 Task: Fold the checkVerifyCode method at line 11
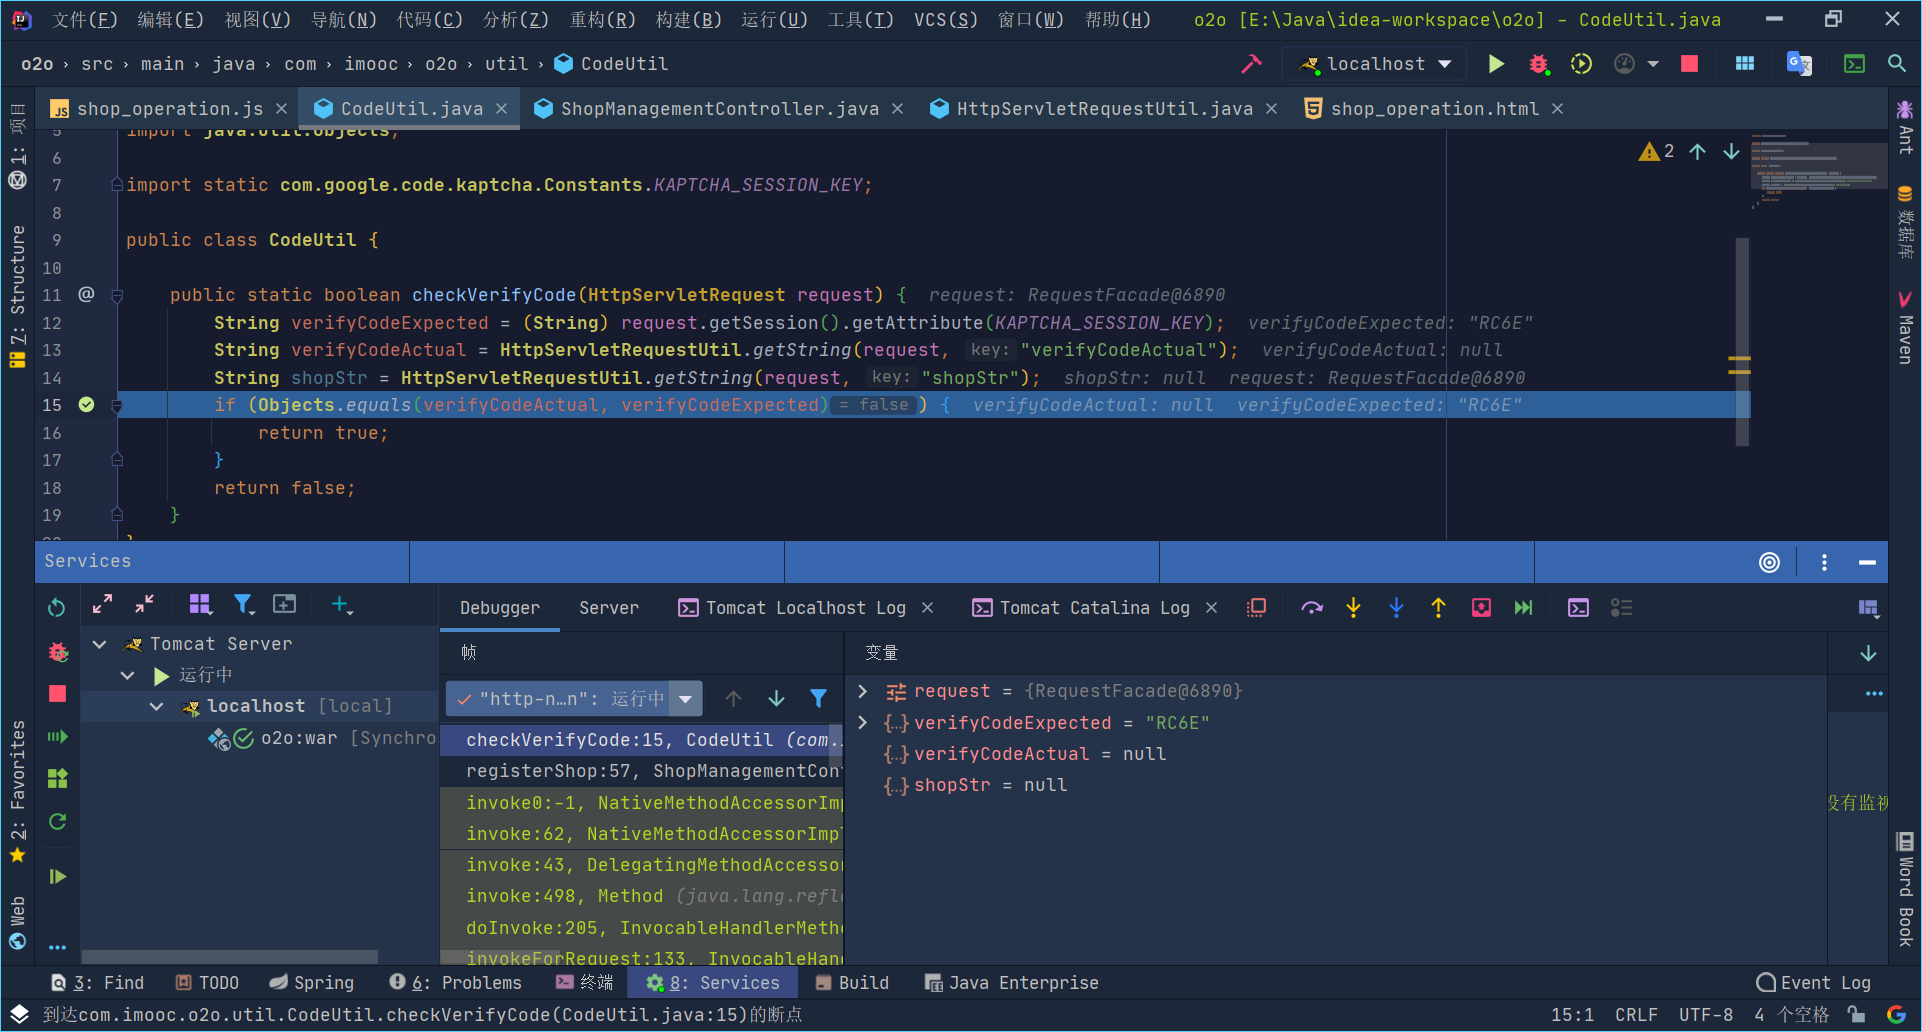click(117, 296)
